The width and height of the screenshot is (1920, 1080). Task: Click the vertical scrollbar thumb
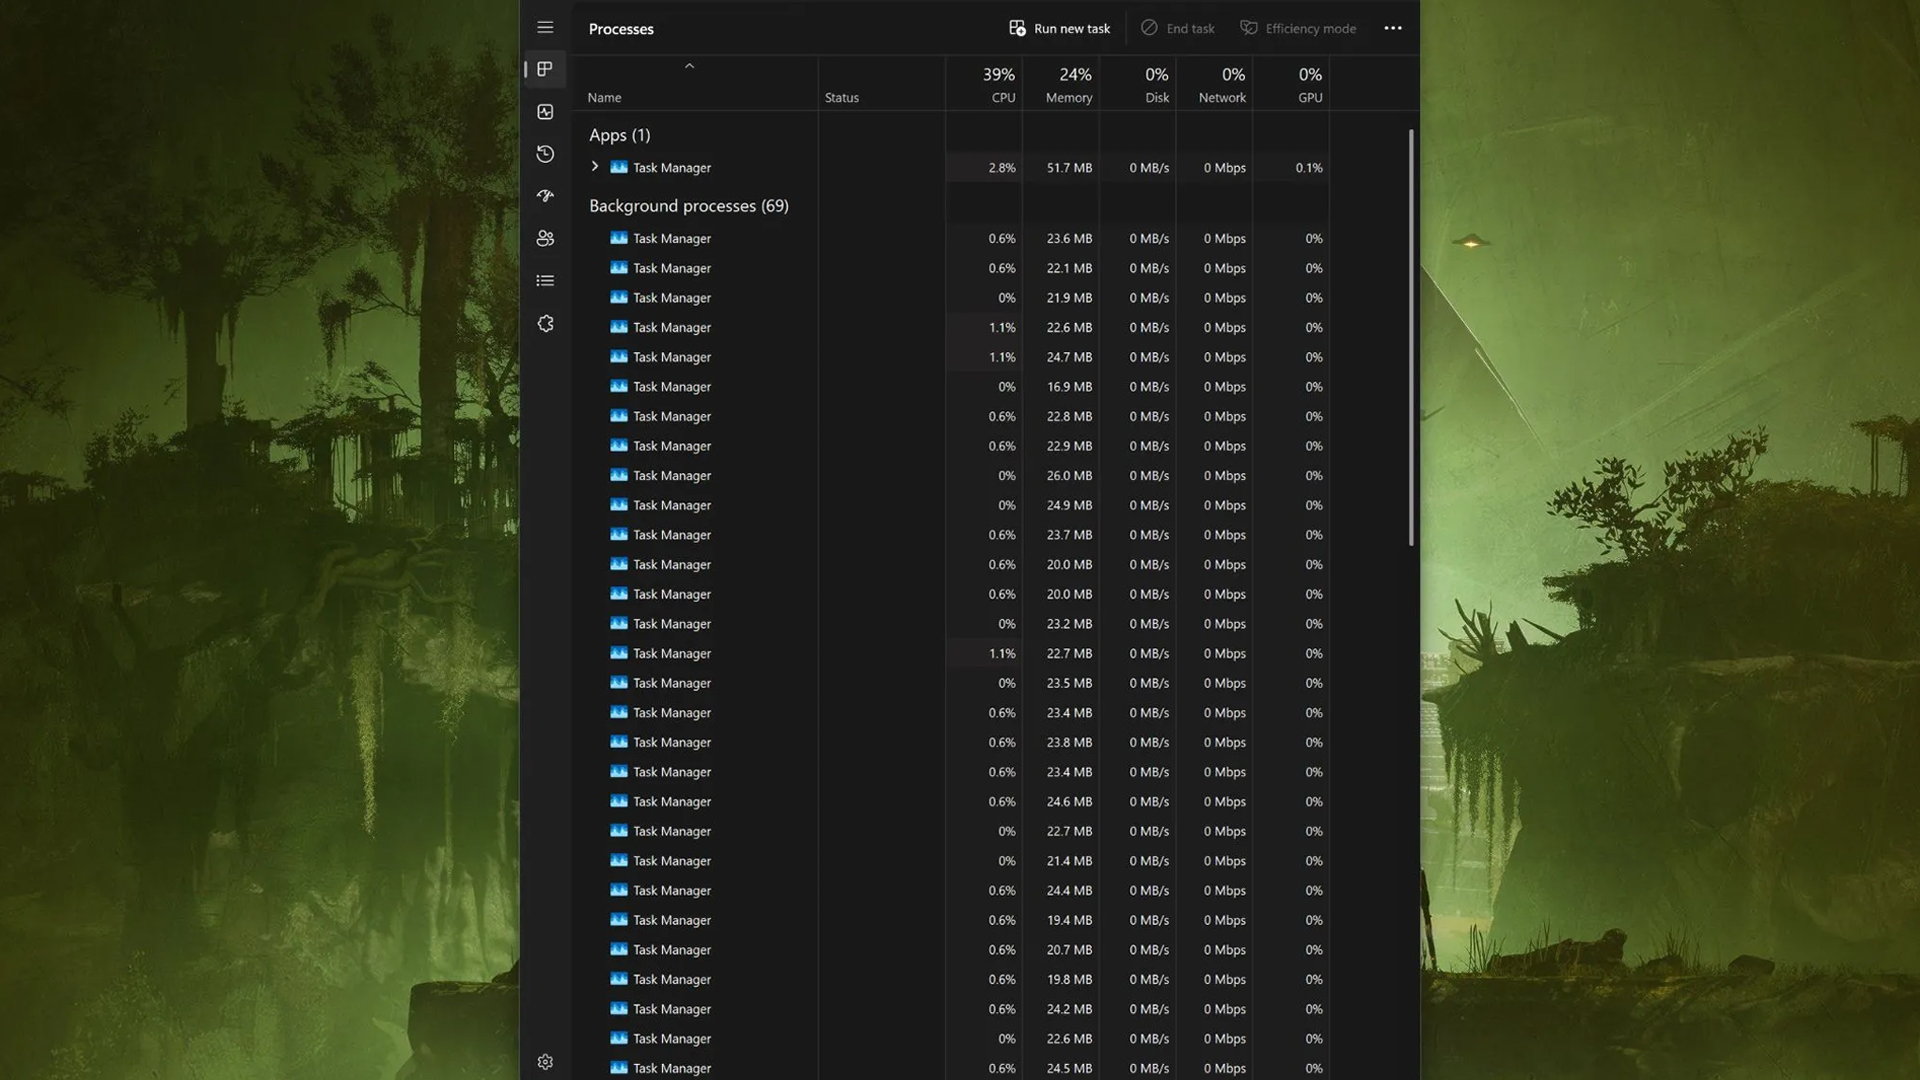click(1411, 338)
